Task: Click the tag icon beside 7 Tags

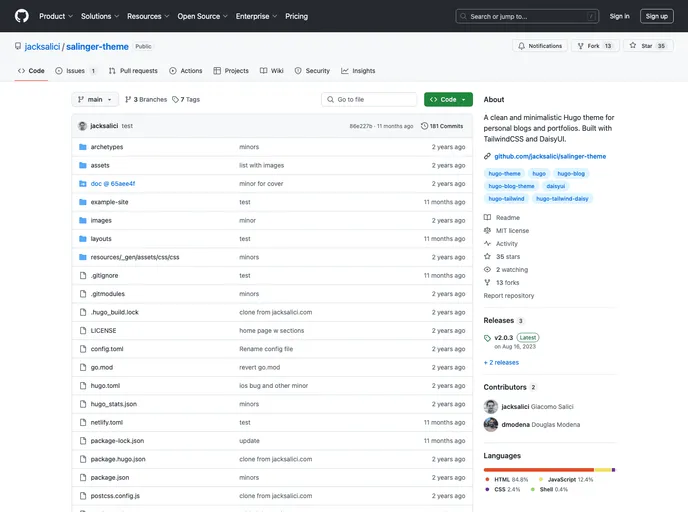Action: tap(176, 100)
